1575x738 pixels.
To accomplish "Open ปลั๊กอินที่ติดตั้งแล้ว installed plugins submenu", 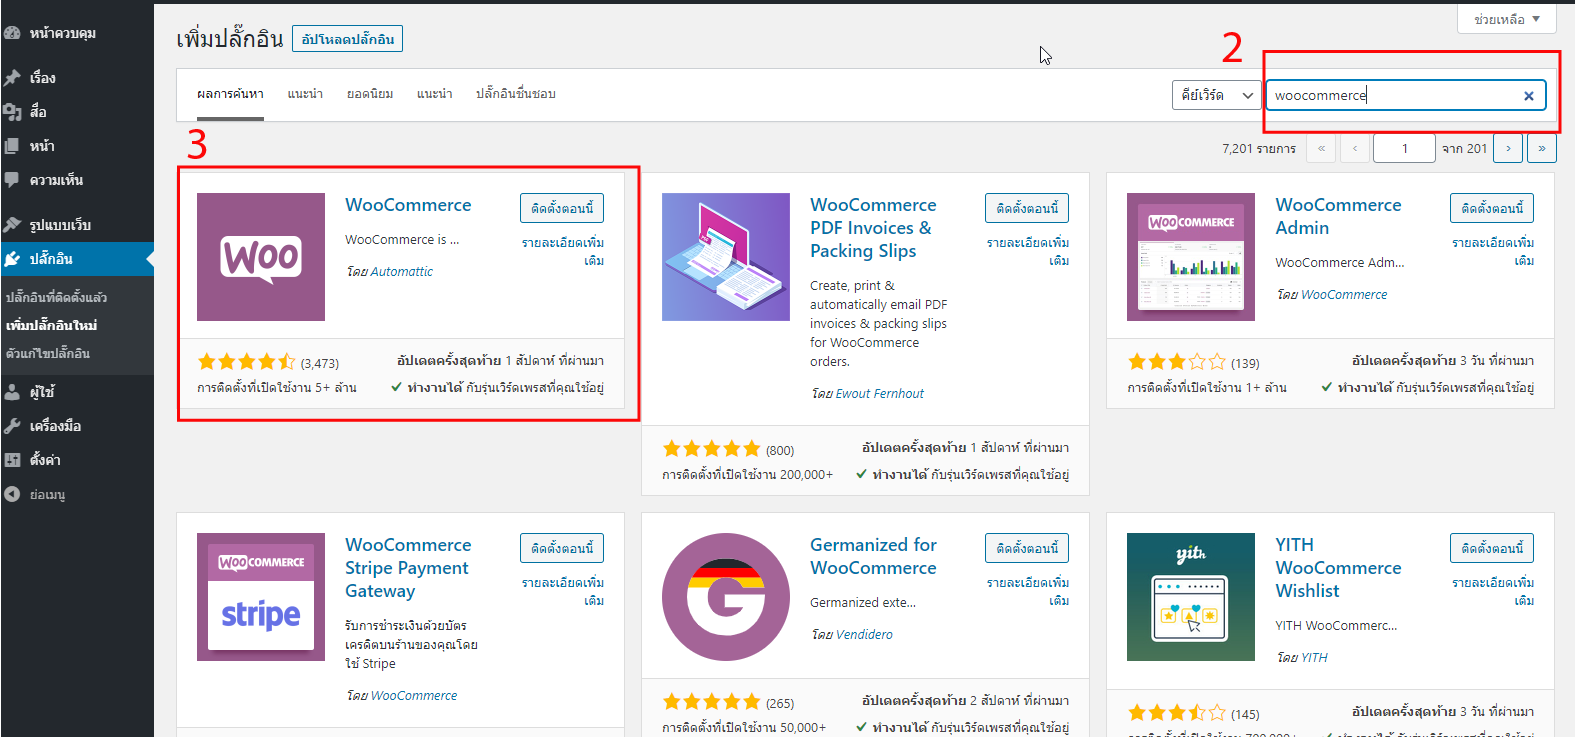I will pyautogui.click(x=56, y=297).
